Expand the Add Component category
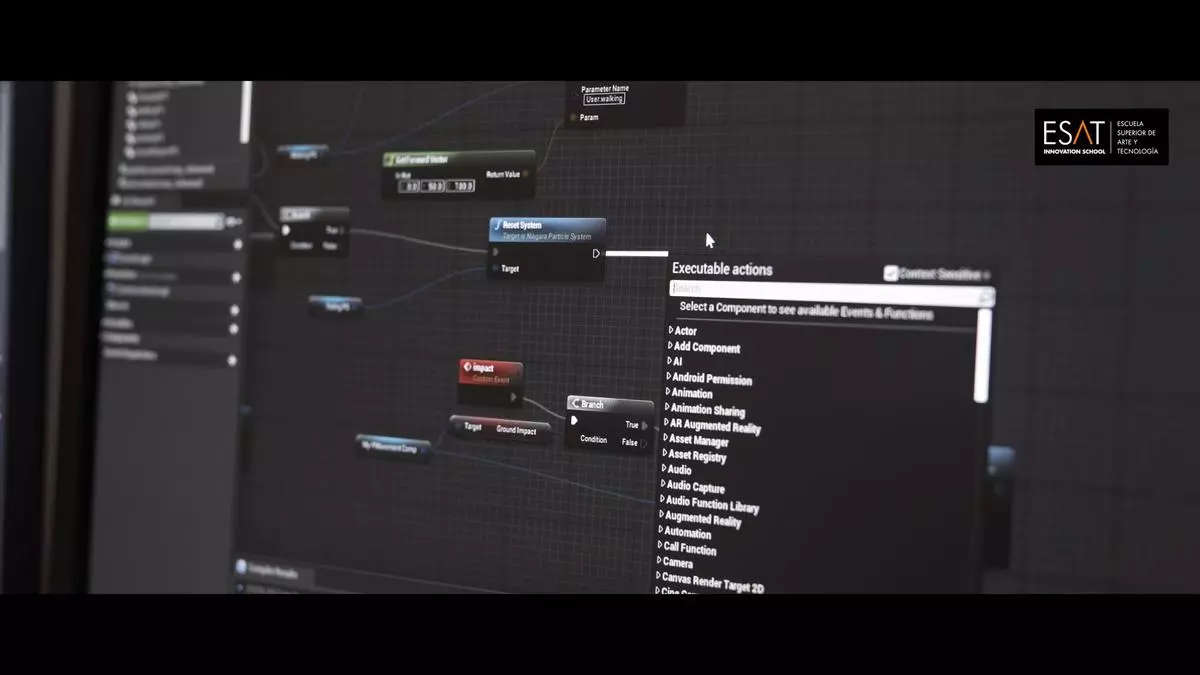Screen dimensions: 1200x675 (671, 345)
